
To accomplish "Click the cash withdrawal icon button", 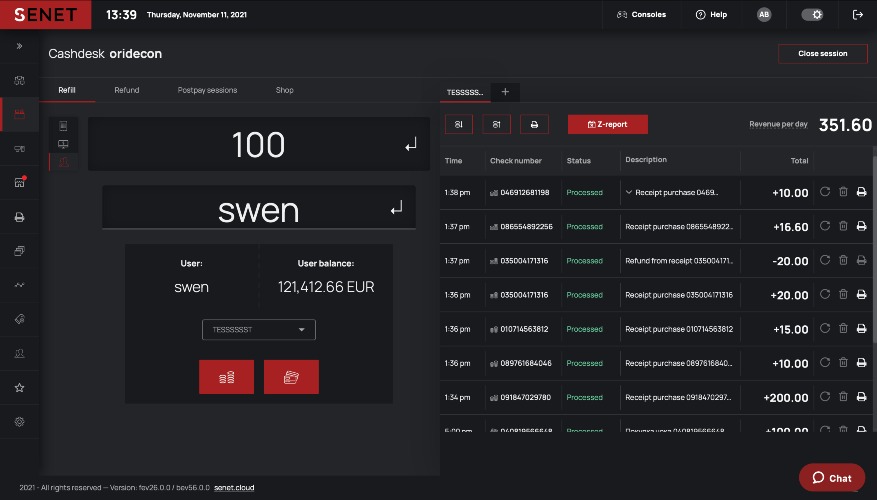I will coord(497,124).
